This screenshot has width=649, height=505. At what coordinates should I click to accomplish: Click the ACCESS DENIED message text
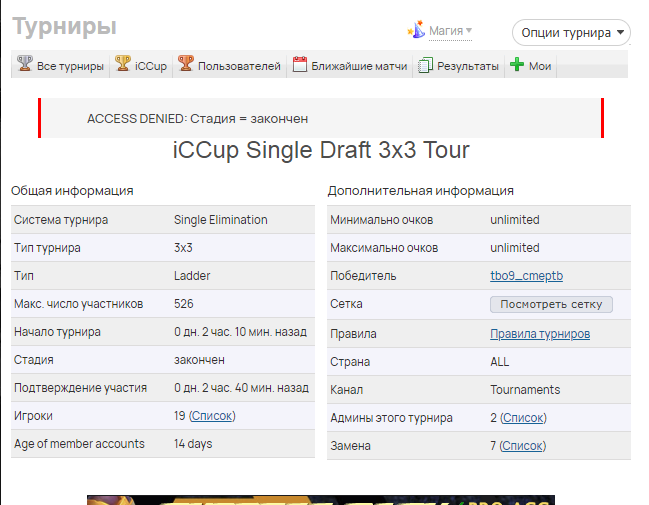click(x=197, y=119)
